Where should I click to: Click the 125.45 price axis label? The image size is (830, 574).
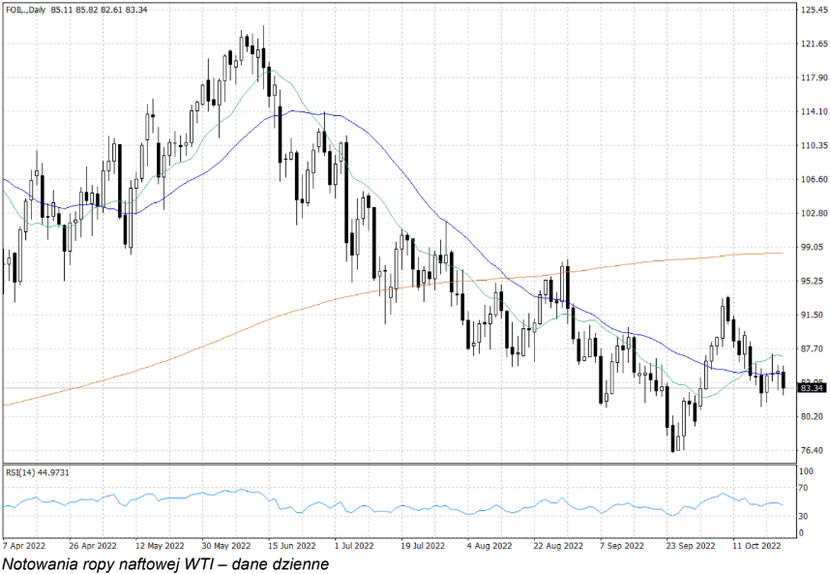tap(813, 10)
